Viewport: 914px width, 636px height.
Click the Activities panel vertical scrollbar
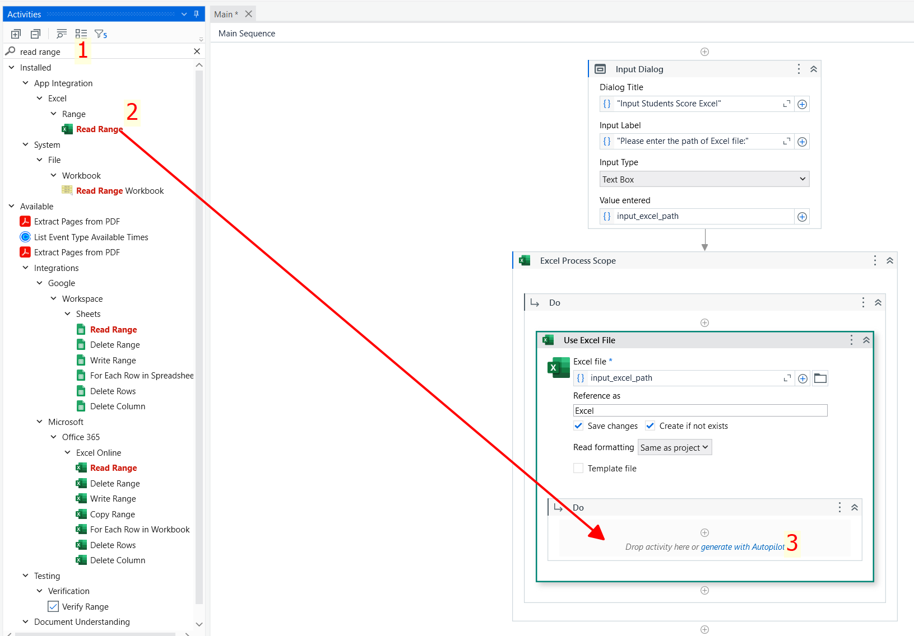[x=199, y=338]
